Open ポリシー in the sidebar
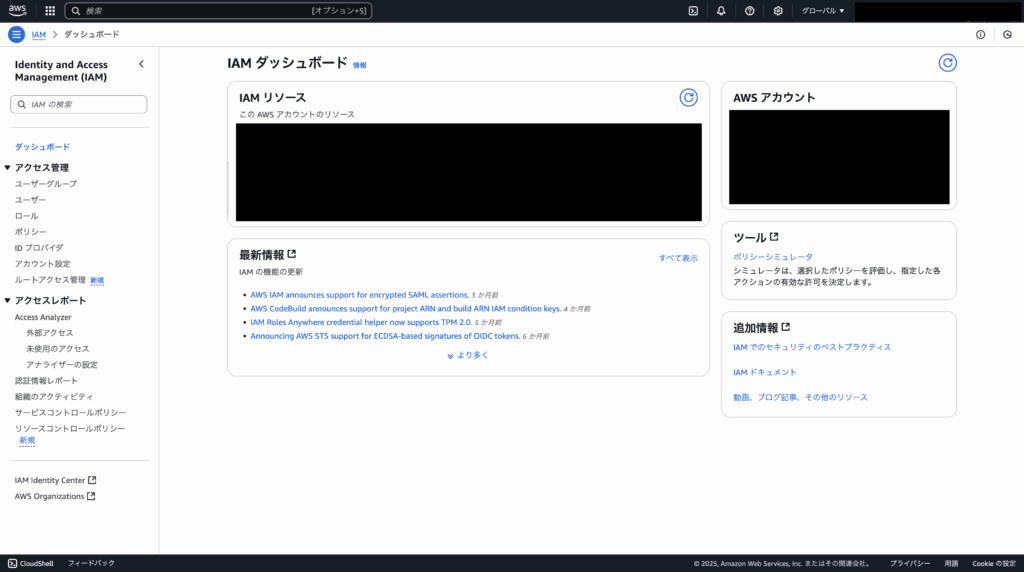This screenshot has width=1024, height=572. click(x=30, y=232)
